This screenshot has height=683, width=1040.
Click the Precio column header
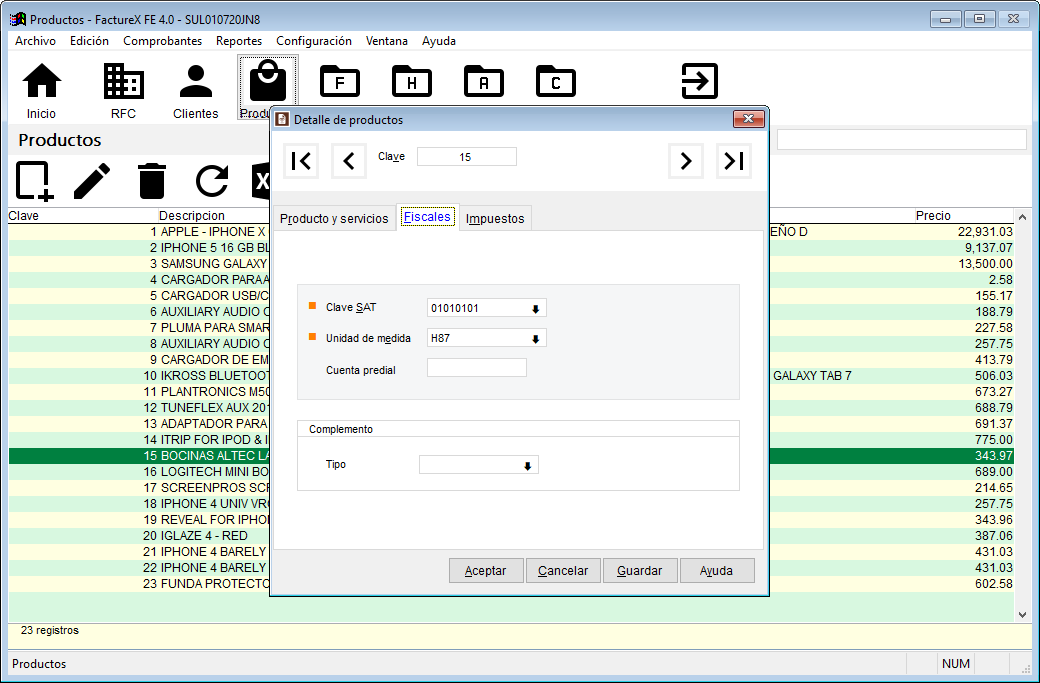(933, 216)
